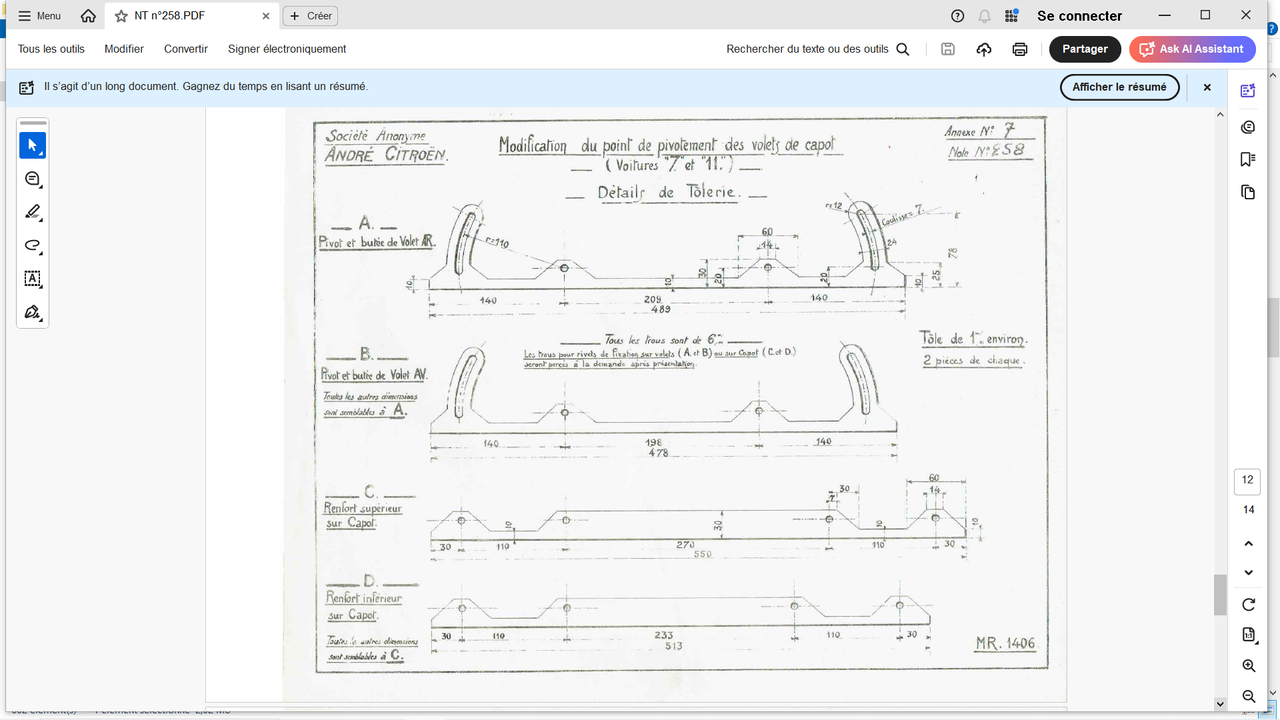Open the Modifier menu
This screenshot has height=720, width=1280.
(124, 49)
